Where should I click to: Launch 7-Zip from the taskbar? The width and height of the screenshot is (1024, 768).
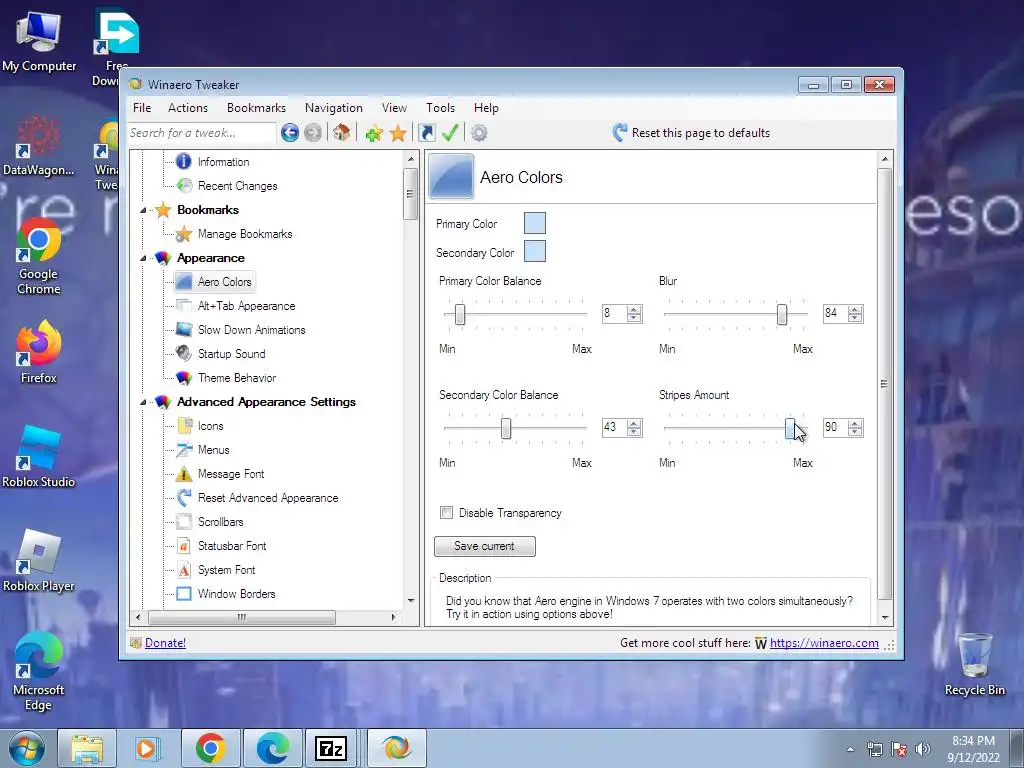[x=331, y=748]
